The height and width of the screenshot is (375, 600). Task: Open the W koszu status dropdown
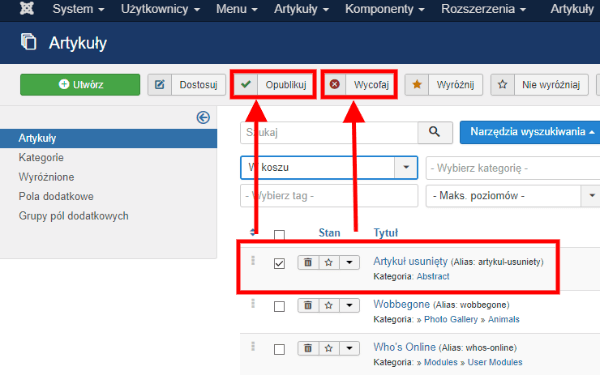329,168
